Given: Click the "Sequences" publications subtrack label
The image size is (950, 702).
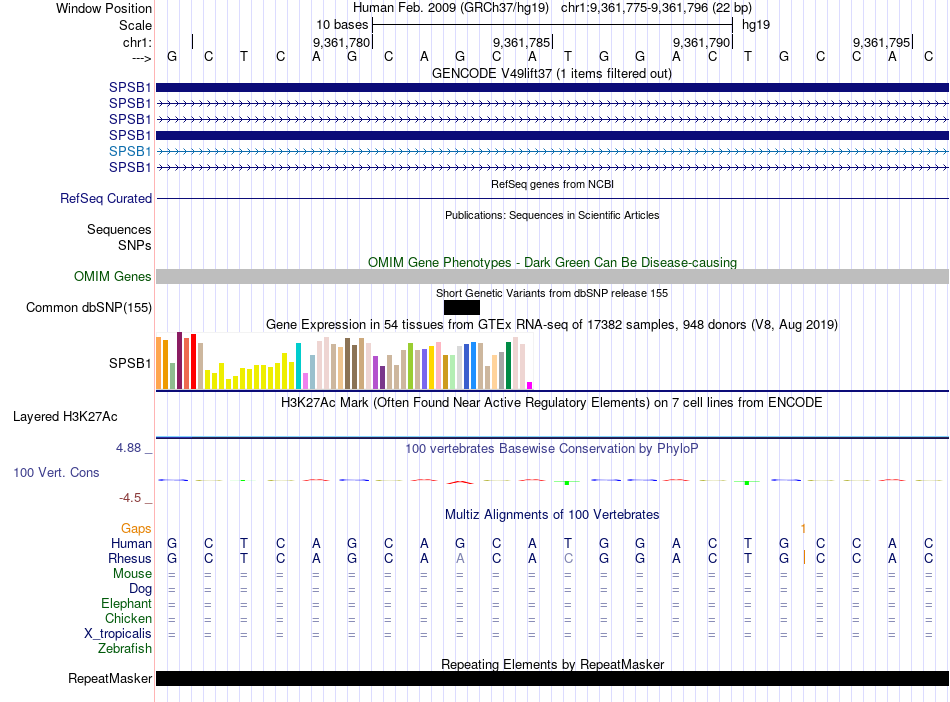Looking at the screenshot, I should pos(119,229).
